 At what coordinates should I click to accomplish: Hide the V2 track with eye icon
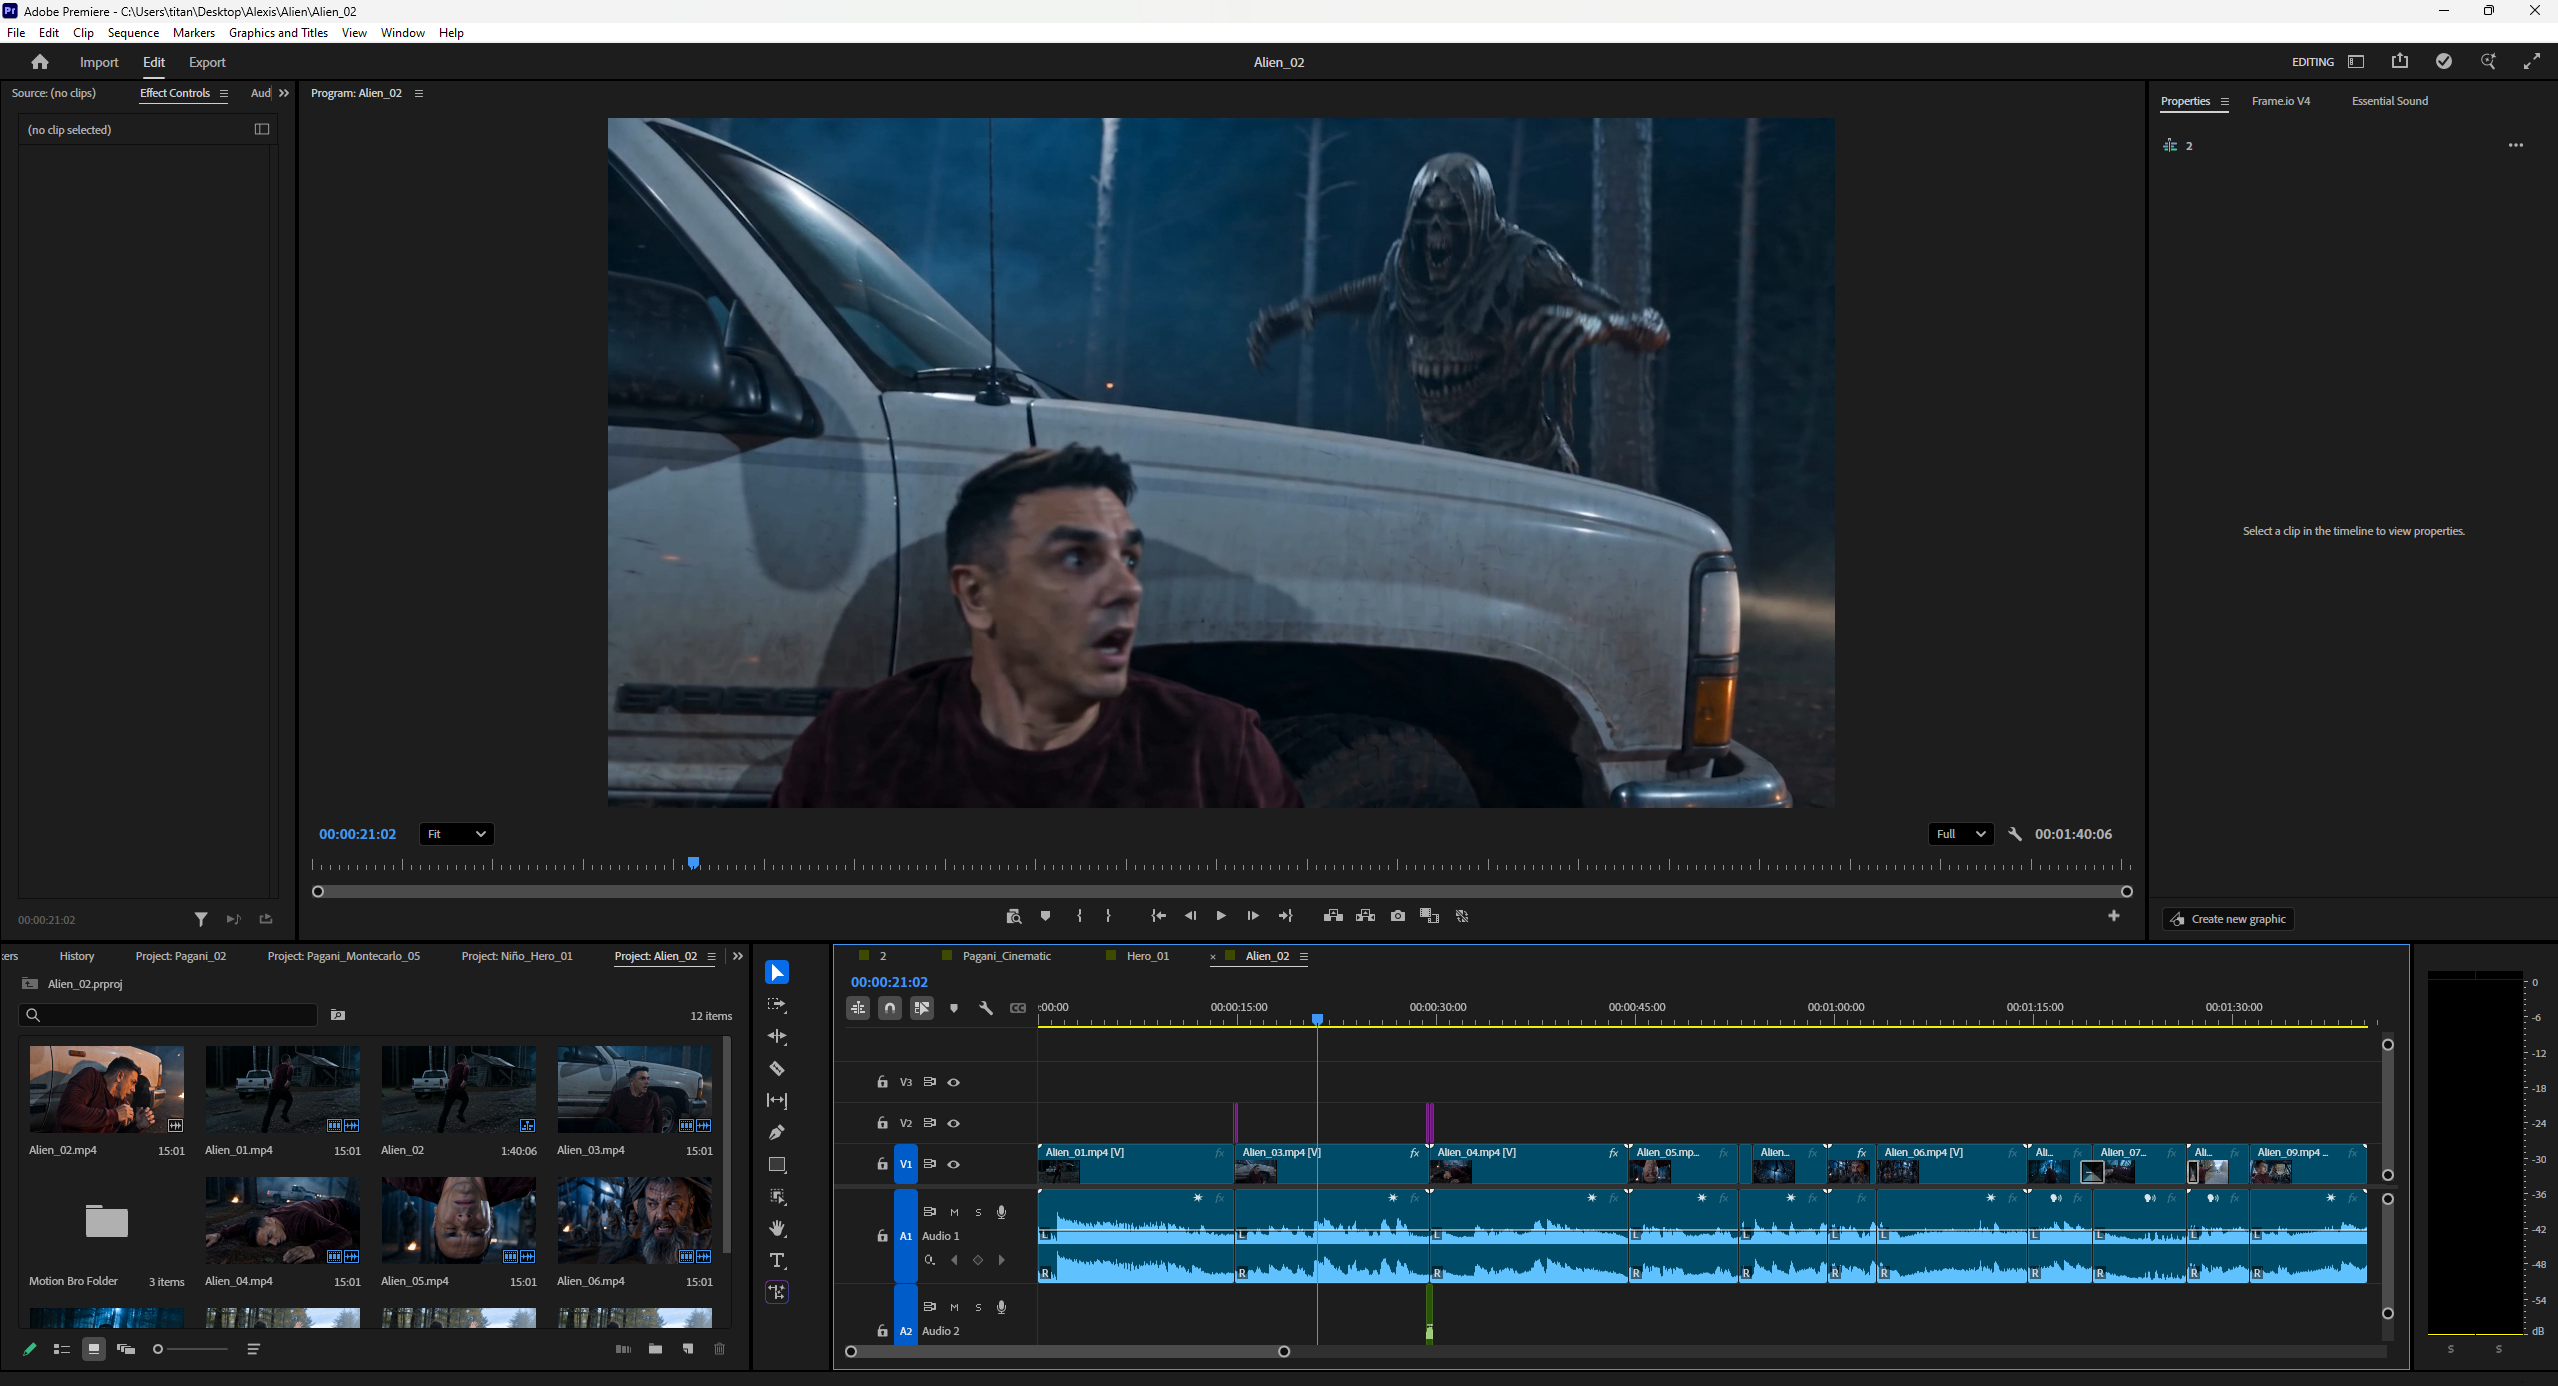coord(954,1123)
